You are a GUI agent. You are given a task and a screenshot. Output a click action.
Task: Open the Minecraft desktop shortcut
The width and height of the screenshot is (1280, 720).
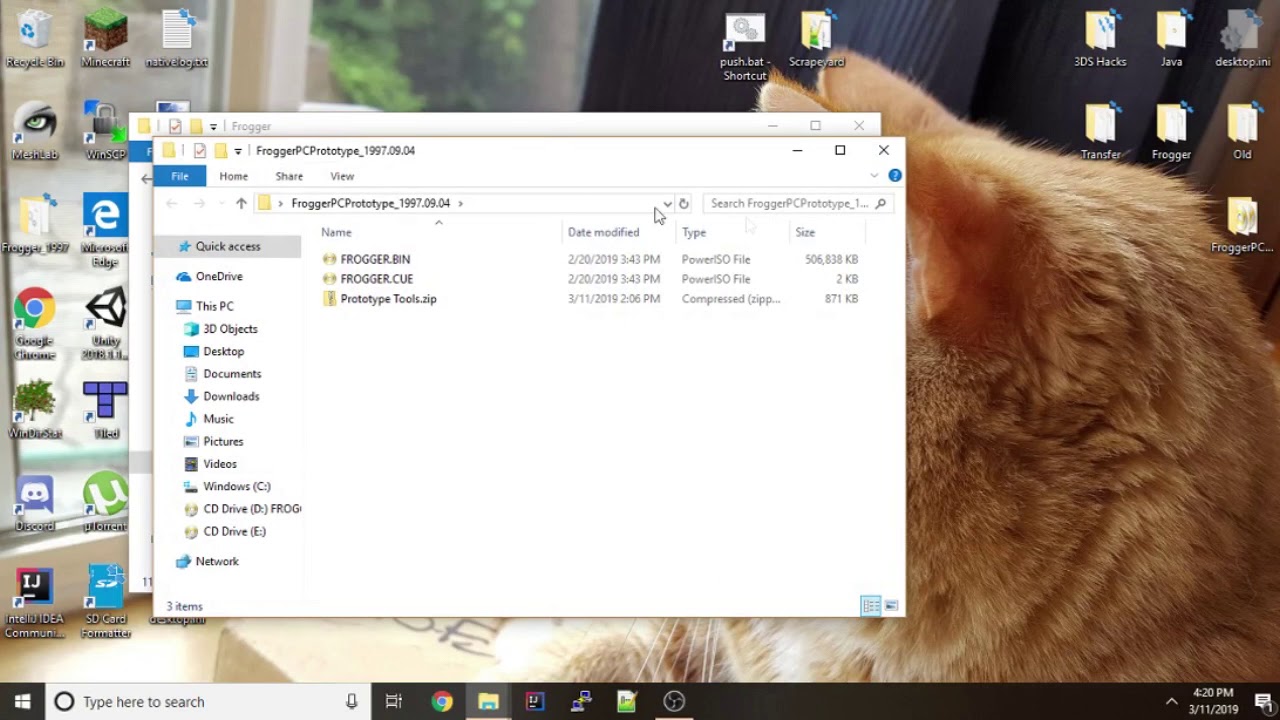(x=105, y=39)
